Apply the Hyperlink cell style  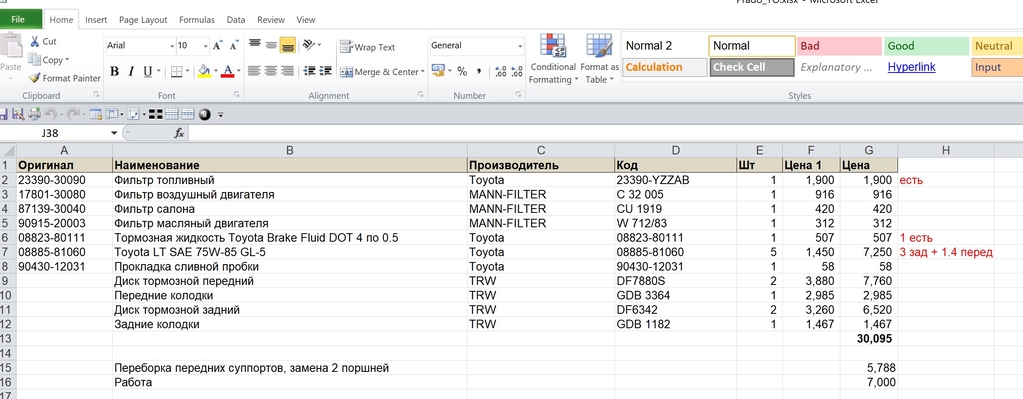pos(926,67)
